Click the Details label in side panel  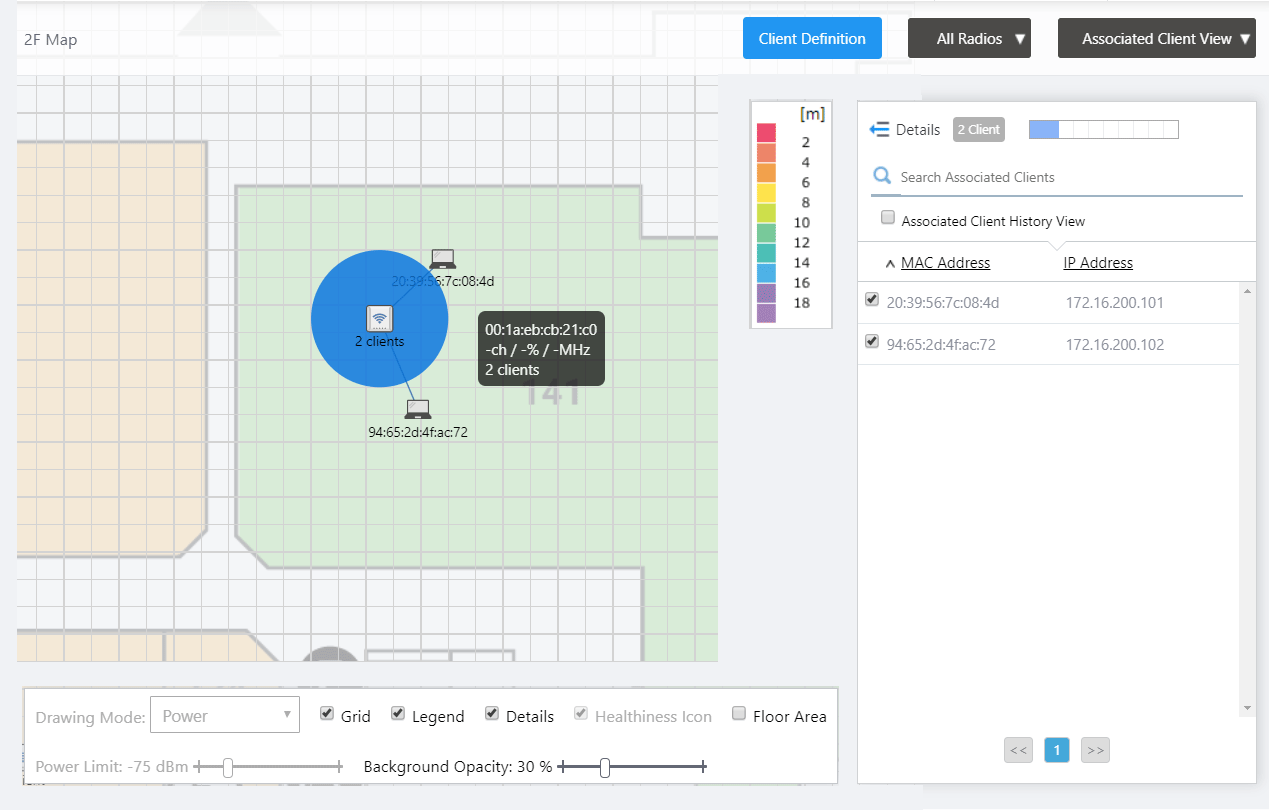[x=918, y=130]
